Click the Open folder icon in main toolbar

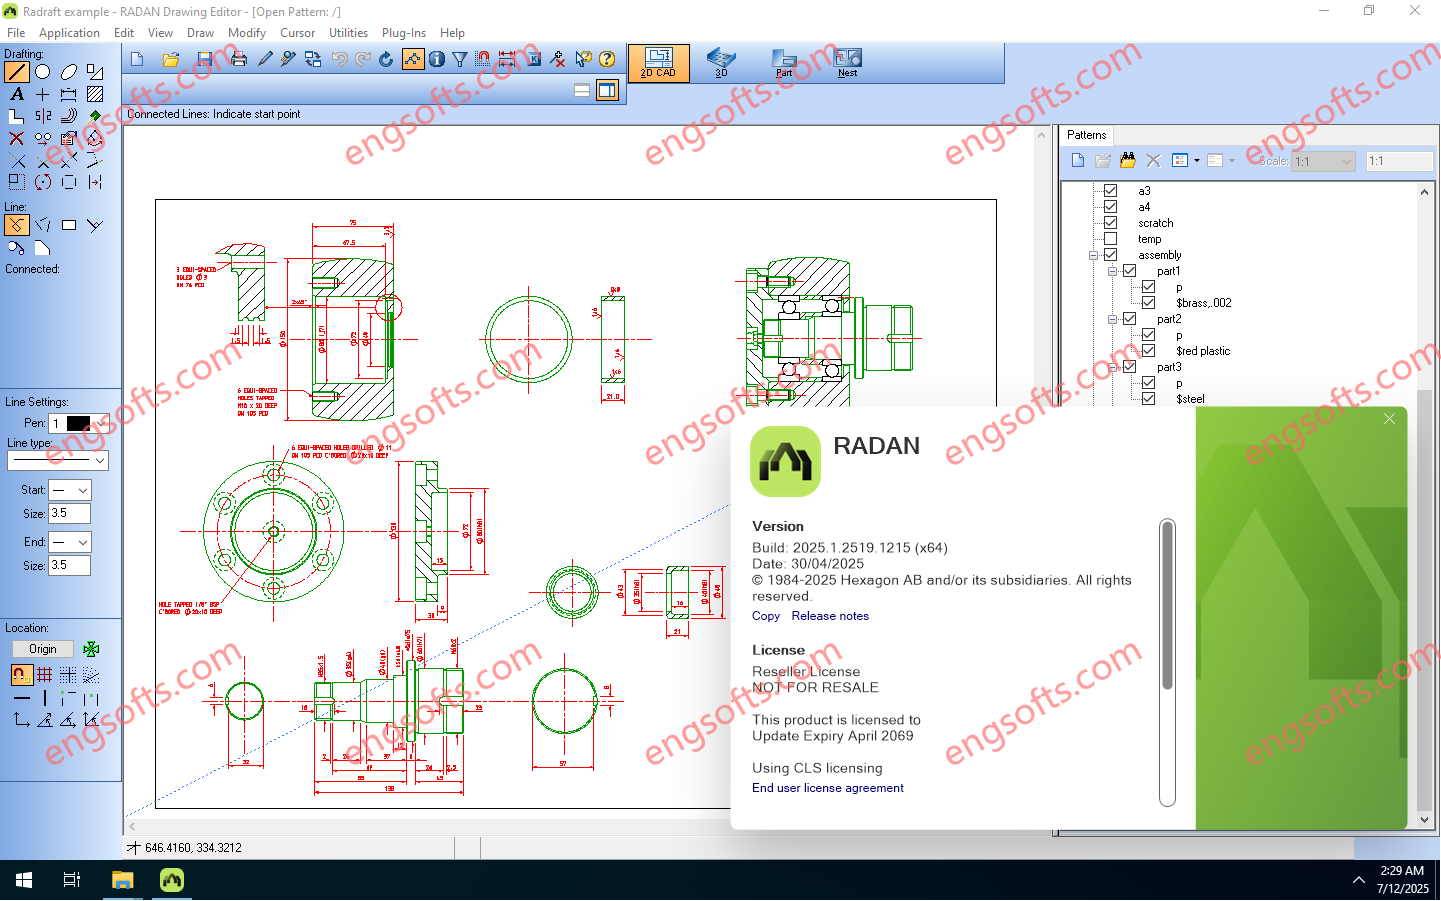171,60
